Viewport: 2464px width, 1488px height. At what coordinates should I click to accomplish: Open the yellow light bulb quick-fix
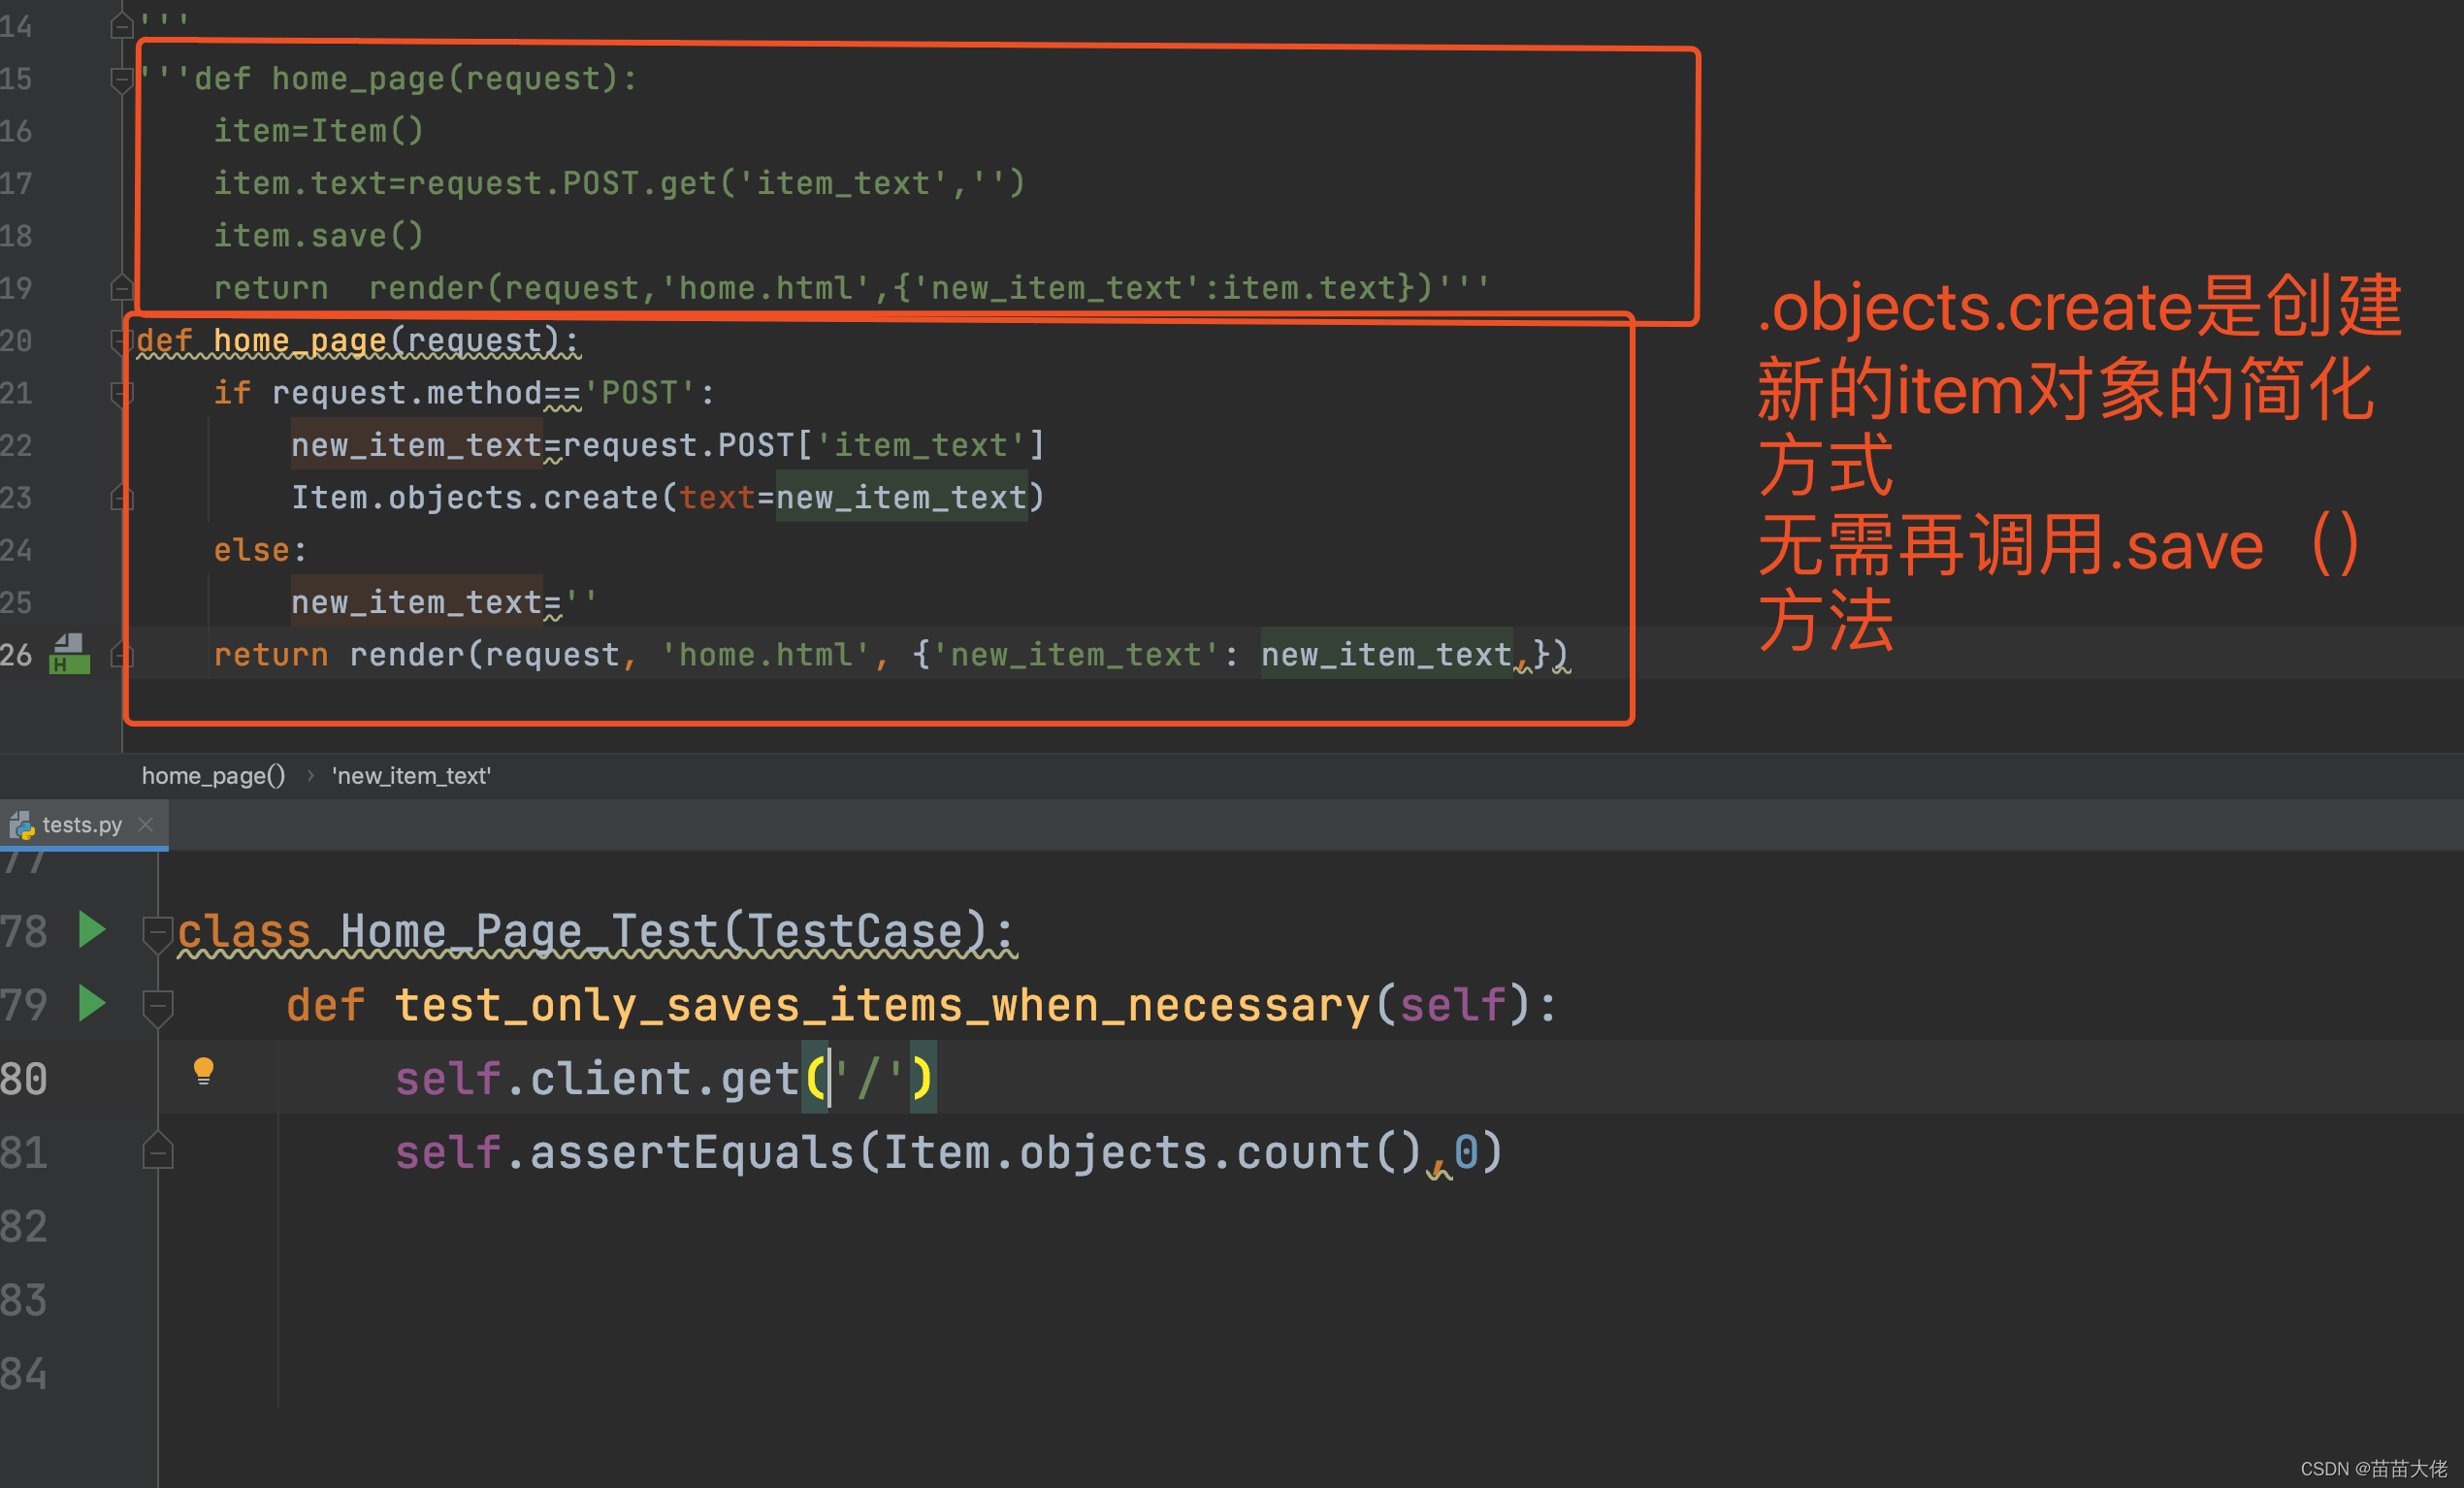(x=203, y=1071)
